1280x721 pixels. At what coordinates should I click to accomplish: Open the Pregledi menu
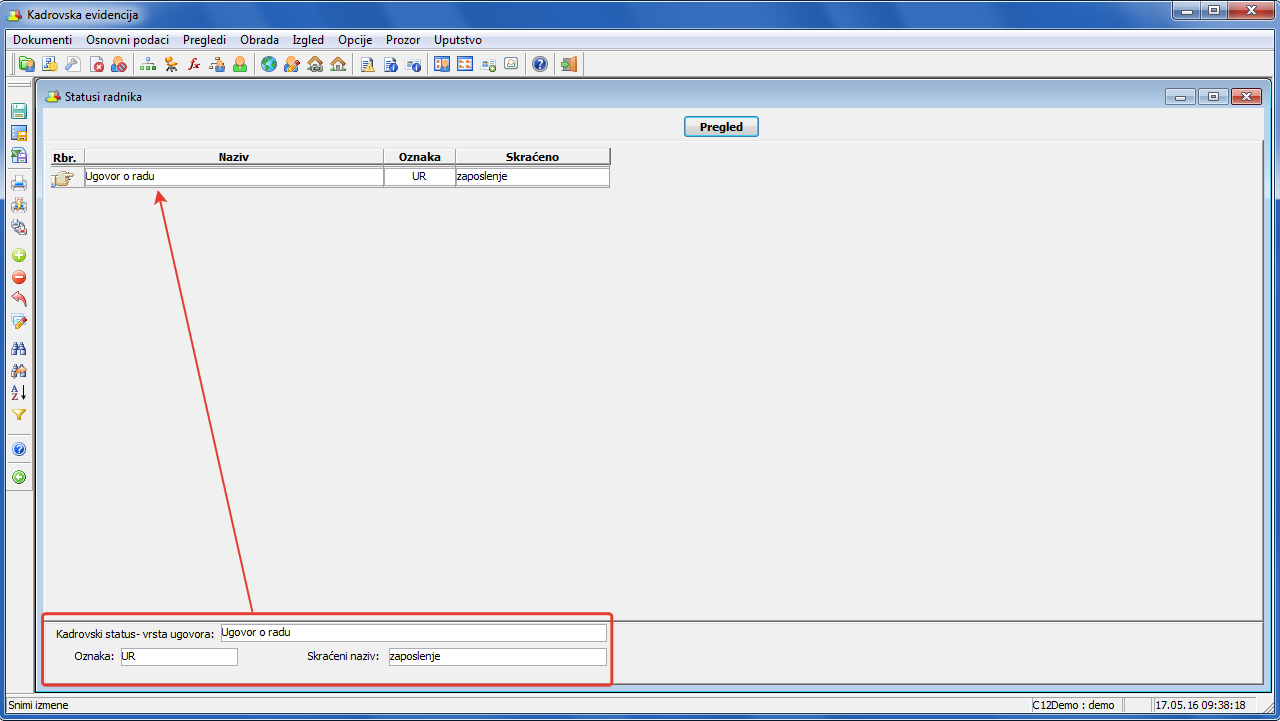tap(205, 40)
